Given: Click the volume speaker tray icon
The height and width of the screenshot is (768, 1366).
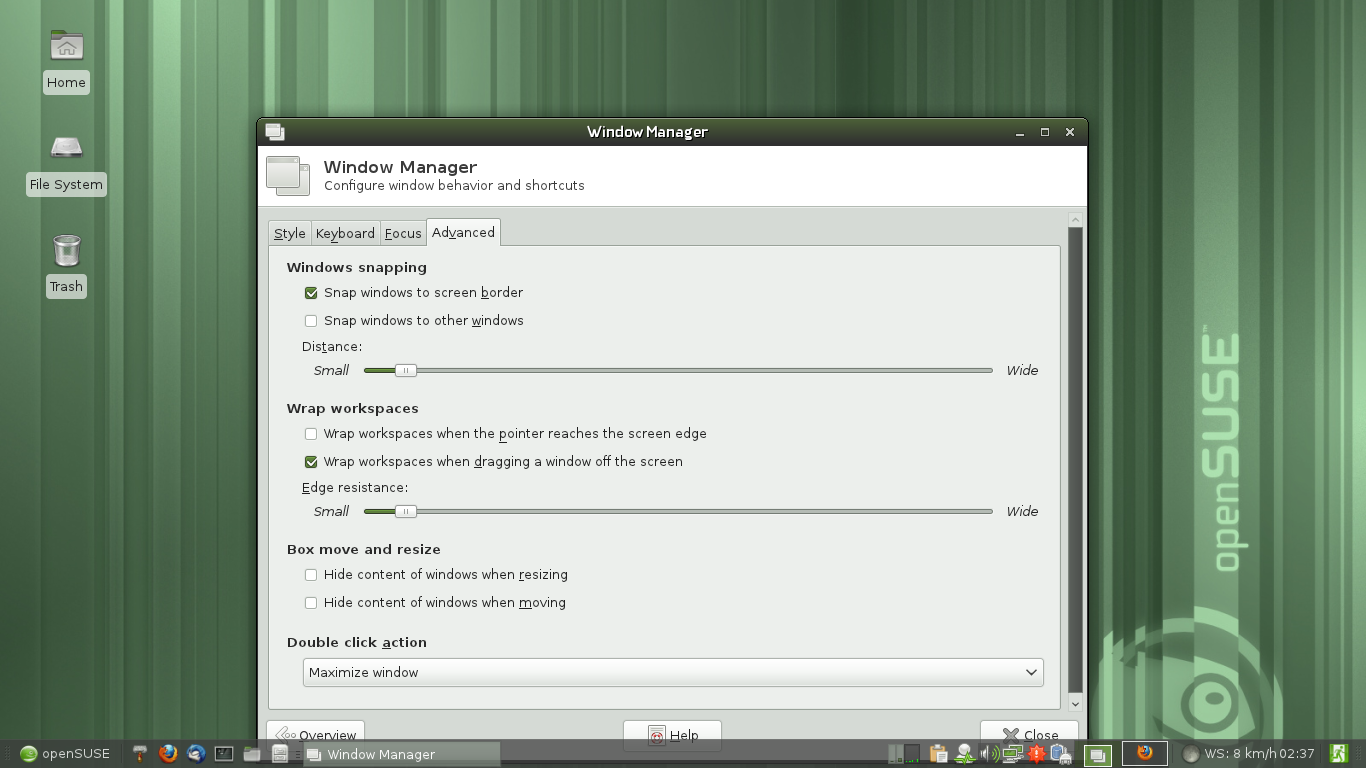Looking at the screenshot, I should tap(988, 754).
